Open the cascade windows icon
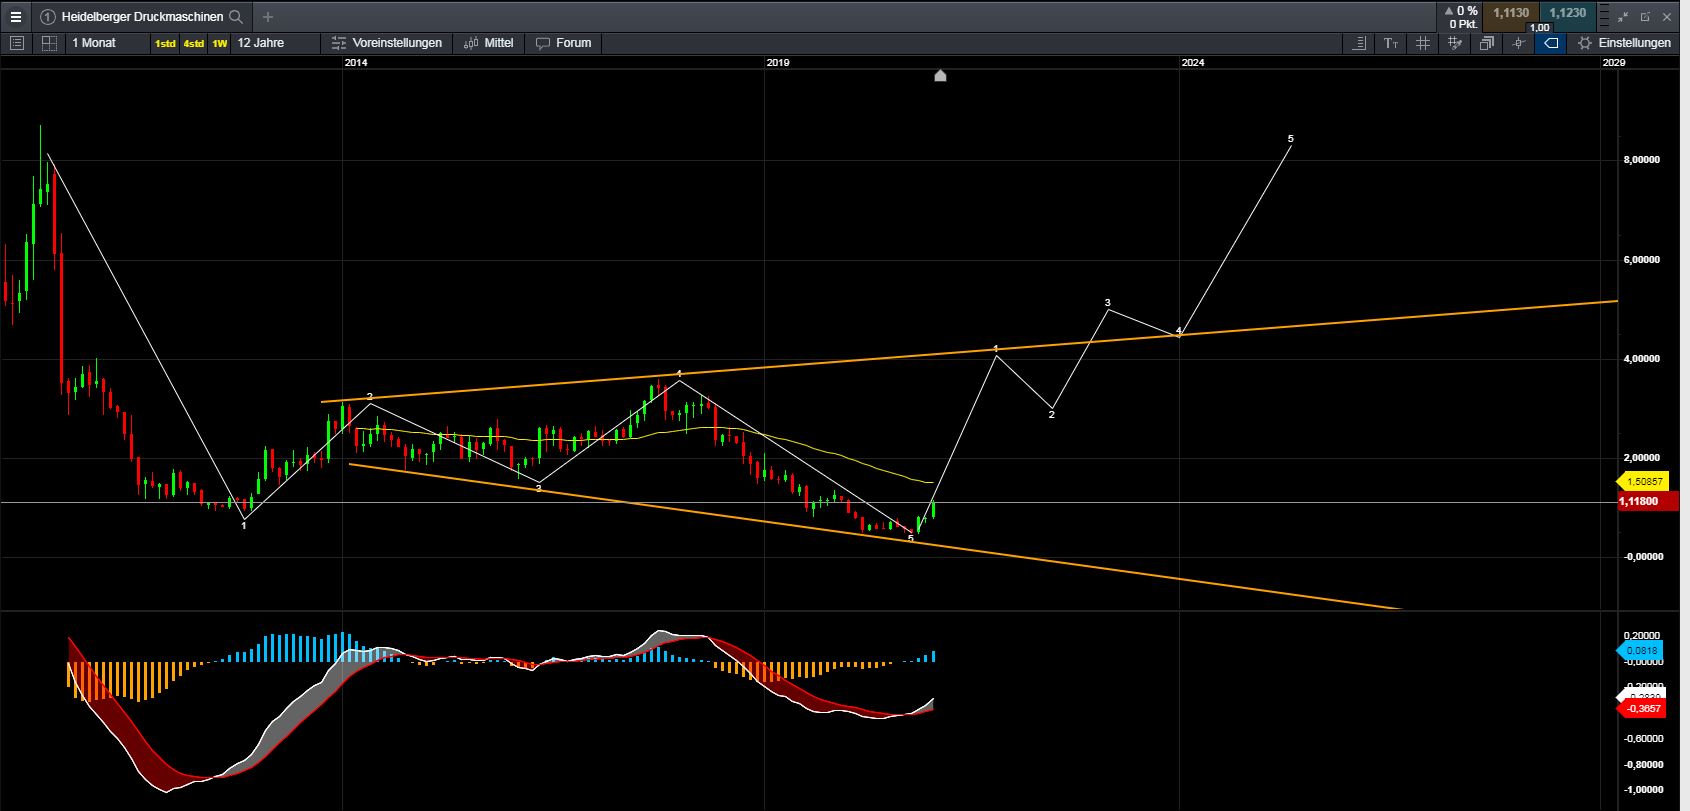 click(1487, 43)
